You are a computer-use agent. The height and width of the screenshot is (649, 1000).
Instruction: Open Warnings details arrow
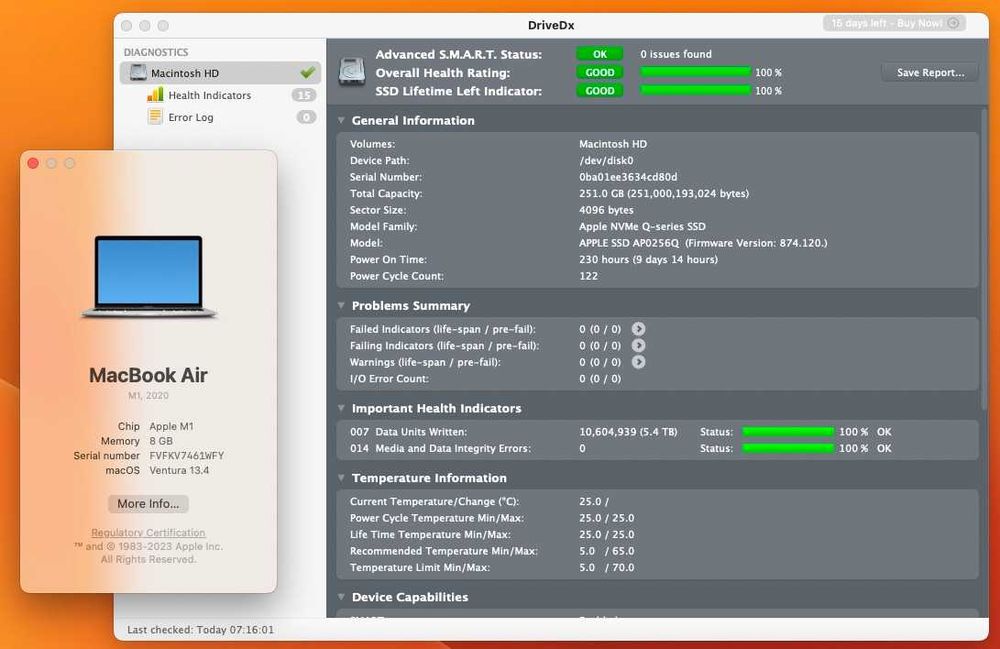[x=638, y=362]
